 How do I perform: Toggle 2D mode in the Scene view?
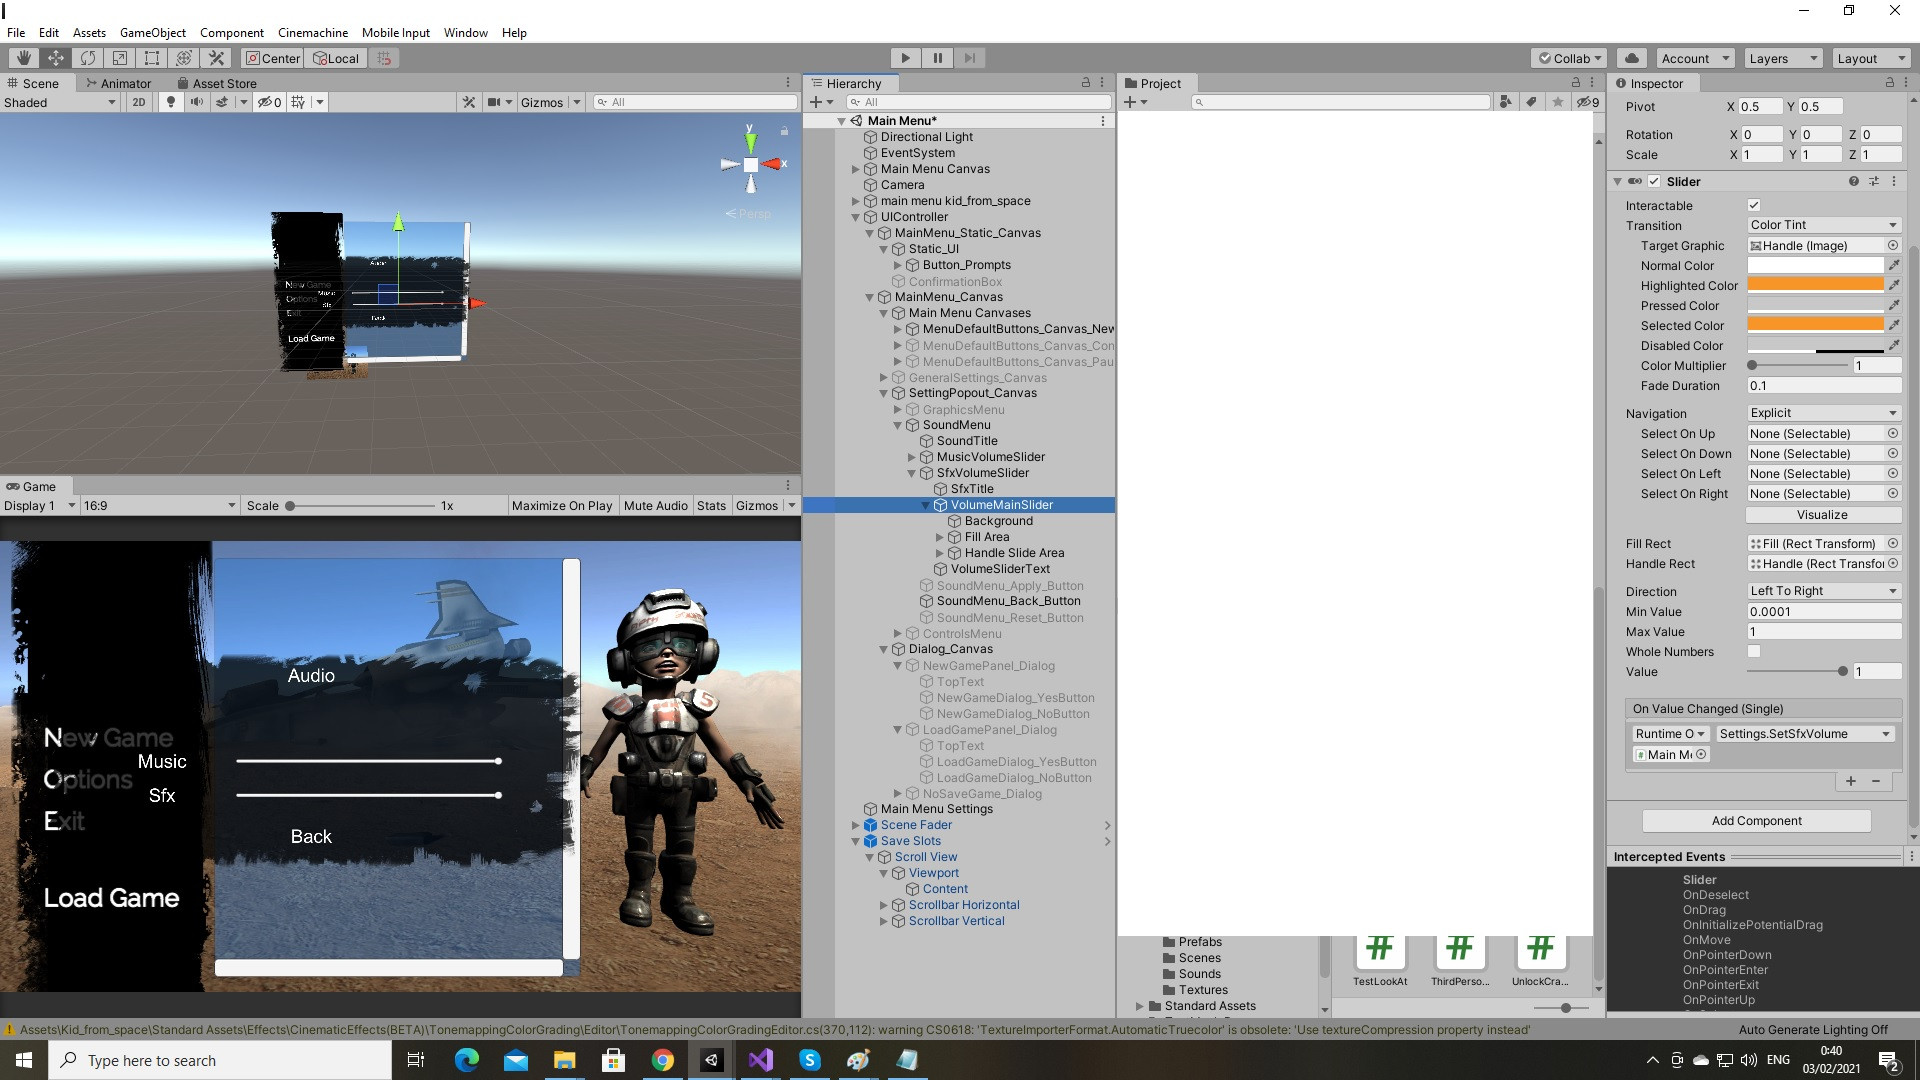pos(139,101)
